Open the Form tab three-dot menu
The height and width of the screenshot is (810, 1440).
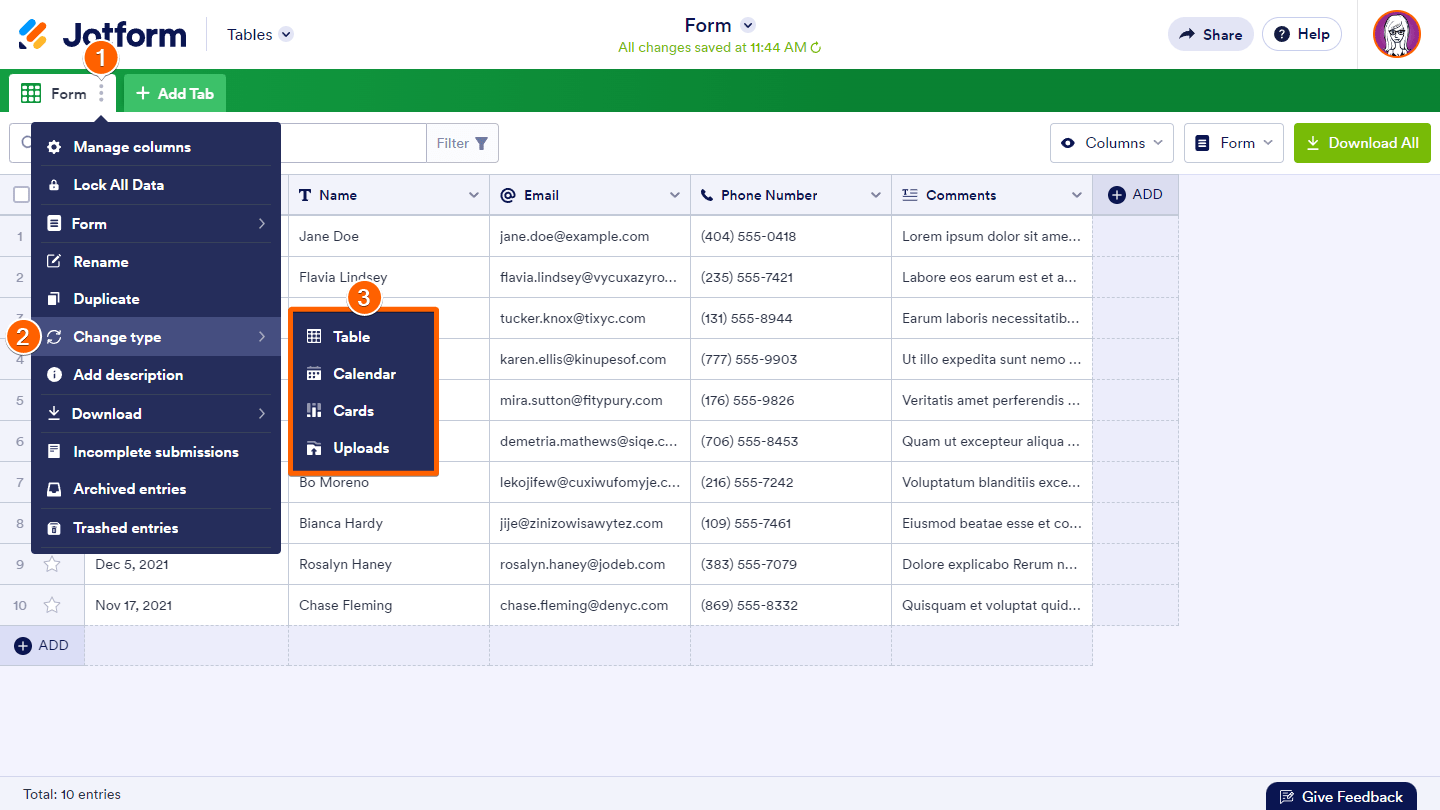tap(101, 94)
